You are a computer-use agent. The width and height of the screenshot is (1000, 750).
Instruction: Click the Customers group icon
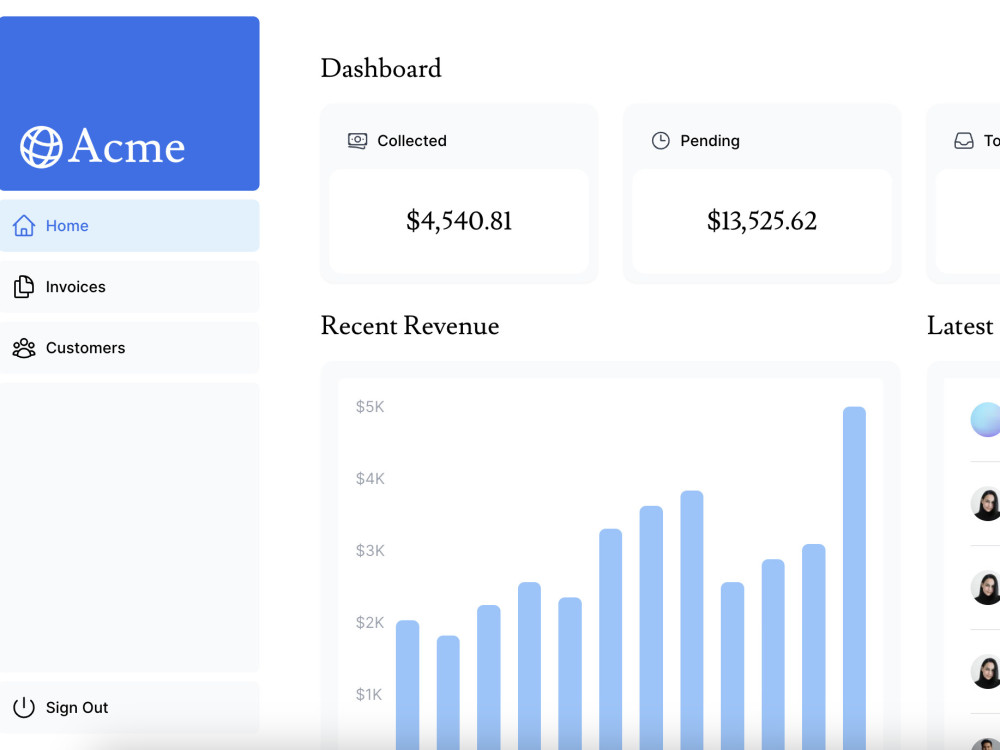point(24,348)
